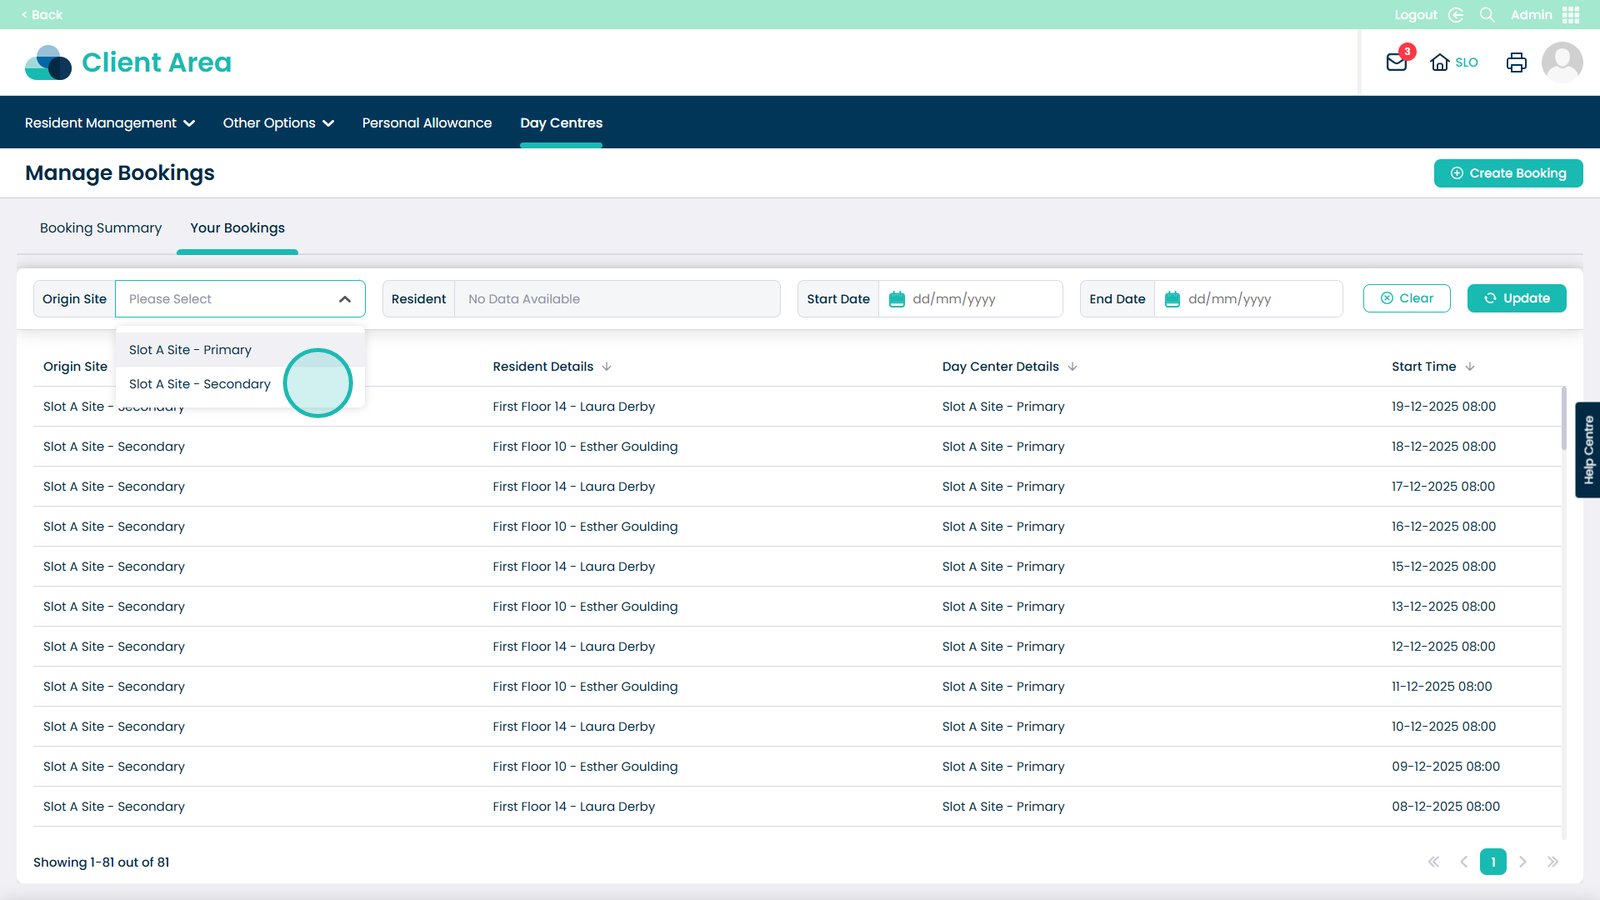Expand the Resident Management menu
Image resolution: width=1600 pixels, height=900 pixels.
pyautogui.click(x=109, y=123)
